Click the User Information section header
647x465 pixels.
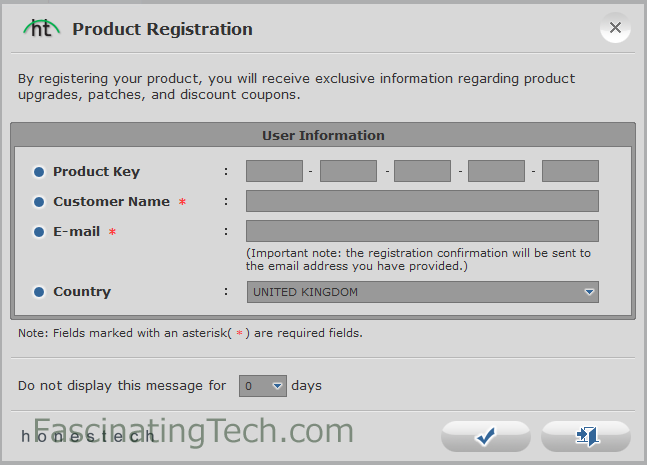(x=323, y=135)
